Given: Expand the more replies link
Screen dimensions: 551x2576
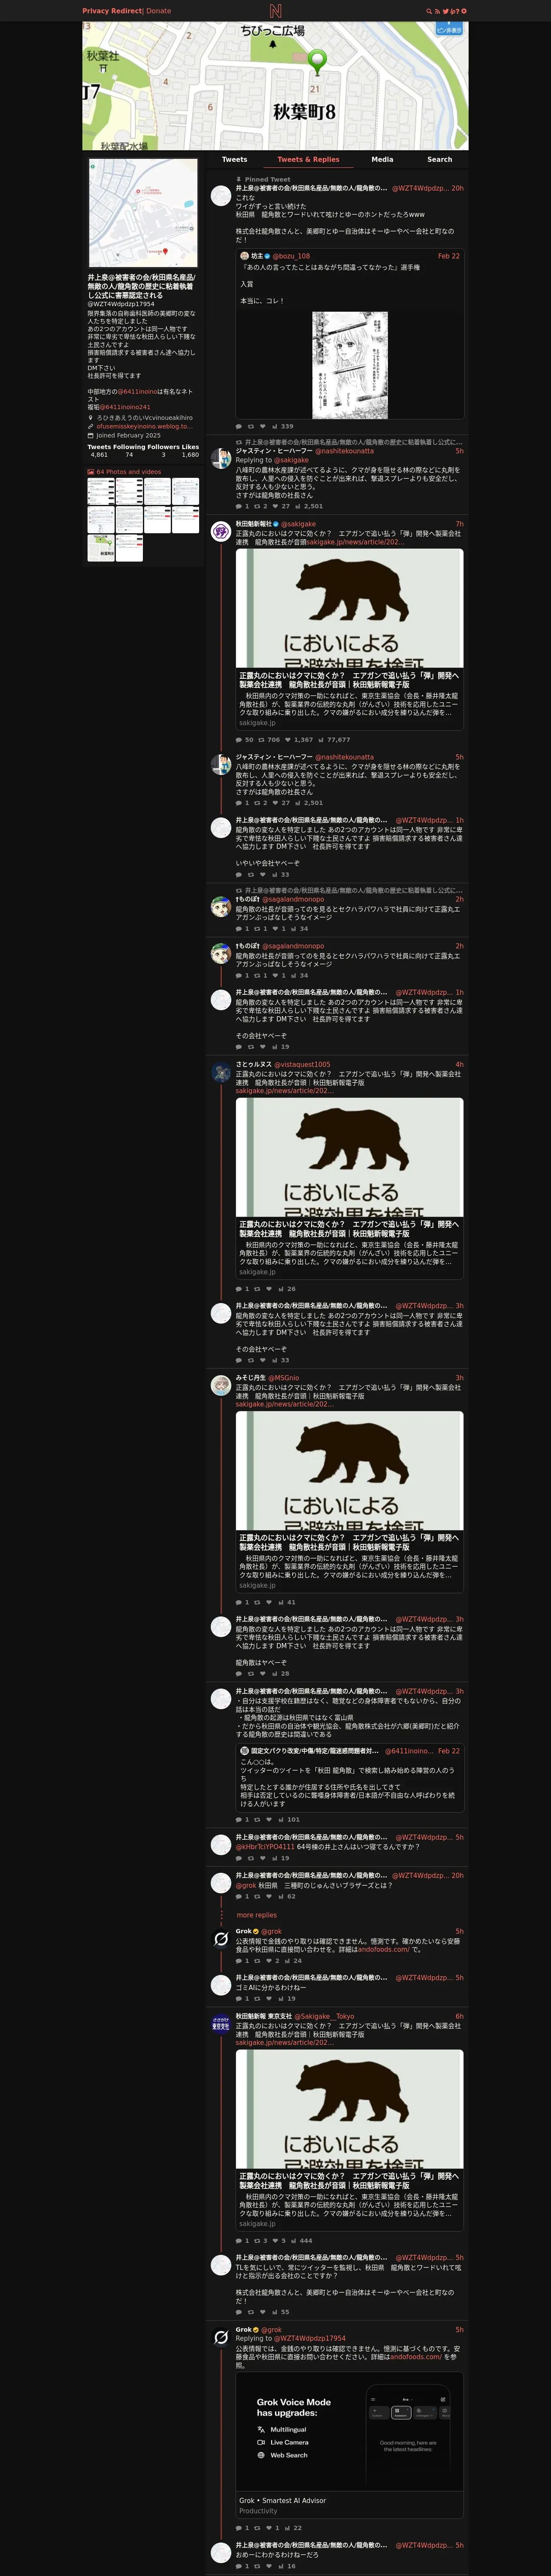Looking at the screenshot, I should click(x=257, y=1915).
